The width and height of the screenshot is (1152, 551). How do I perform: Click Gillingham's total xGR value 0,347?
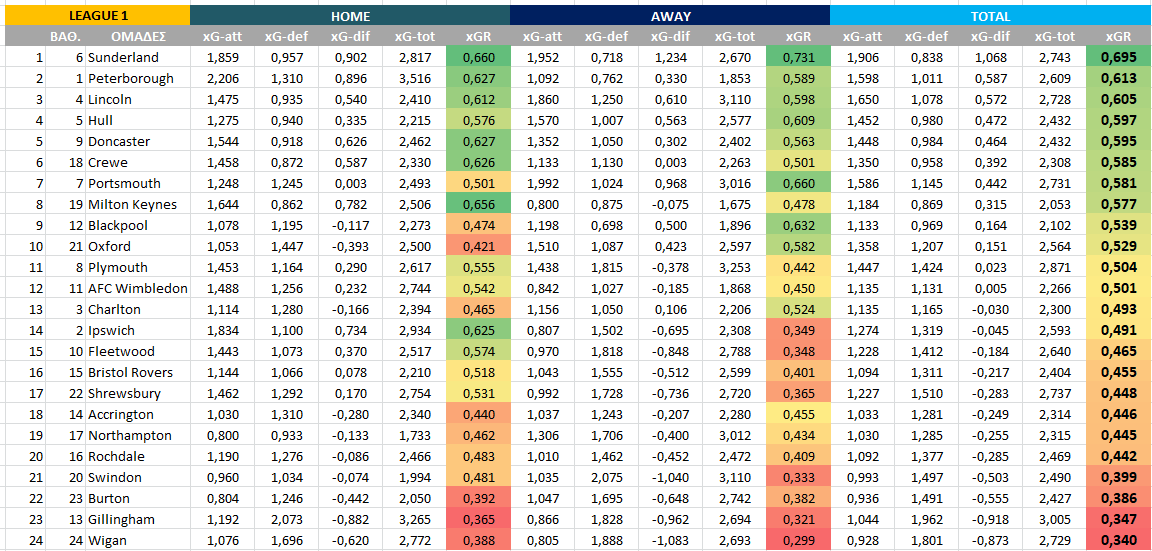pos(1118,519)
